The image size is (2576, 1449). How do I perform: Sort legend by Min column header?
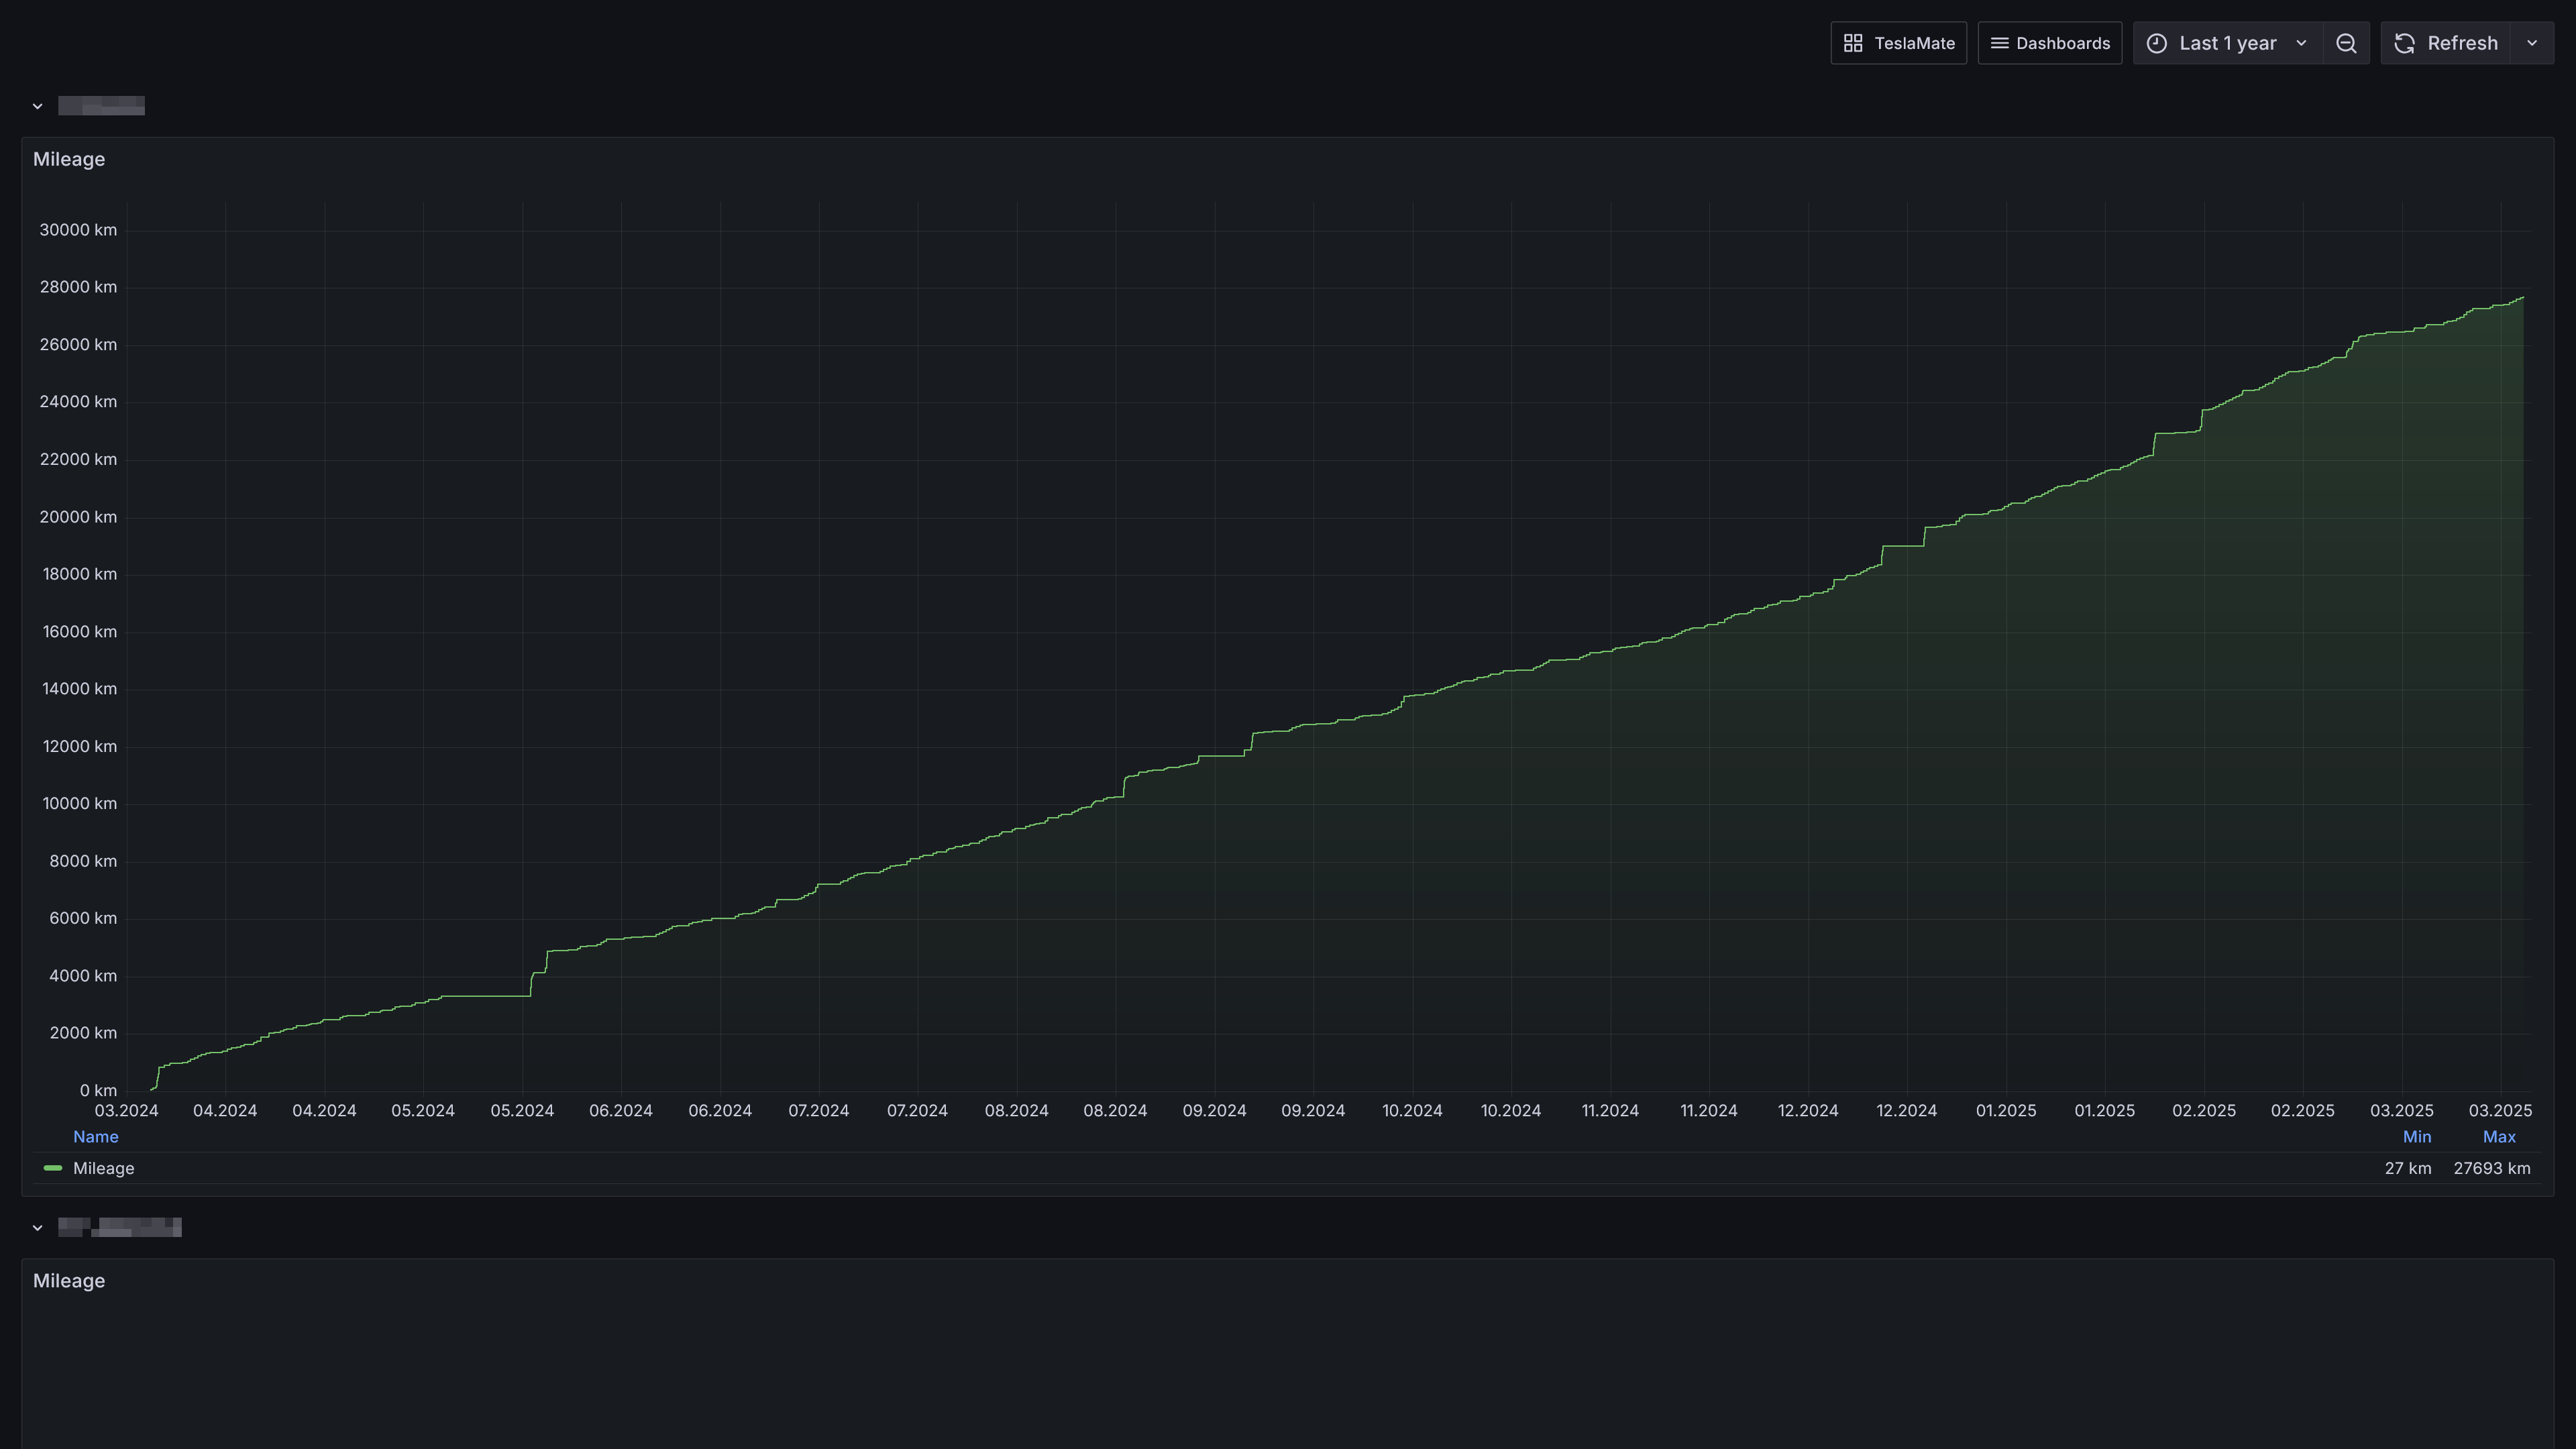2416,1137
